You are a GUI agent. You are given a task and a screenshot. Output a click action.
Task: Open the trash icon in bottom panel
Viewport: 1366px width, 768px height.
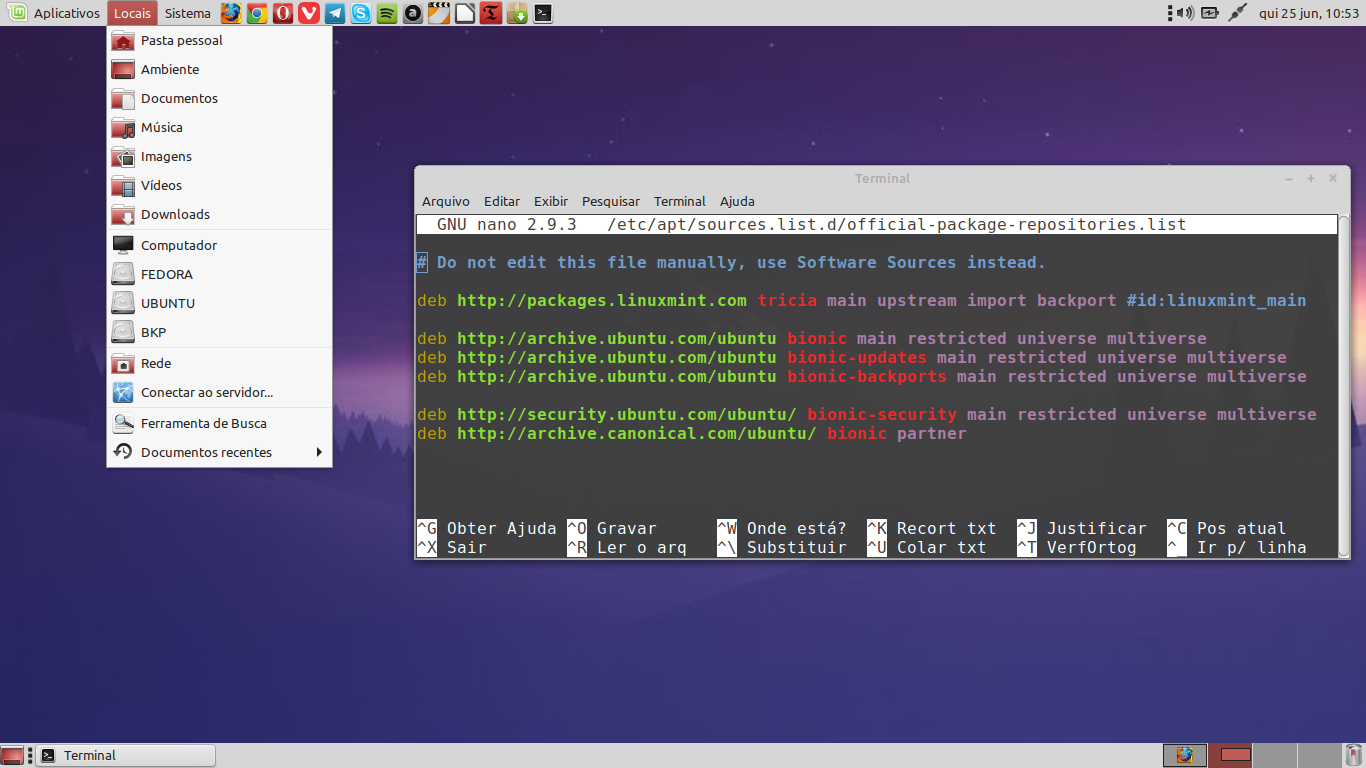(1353, 755)
